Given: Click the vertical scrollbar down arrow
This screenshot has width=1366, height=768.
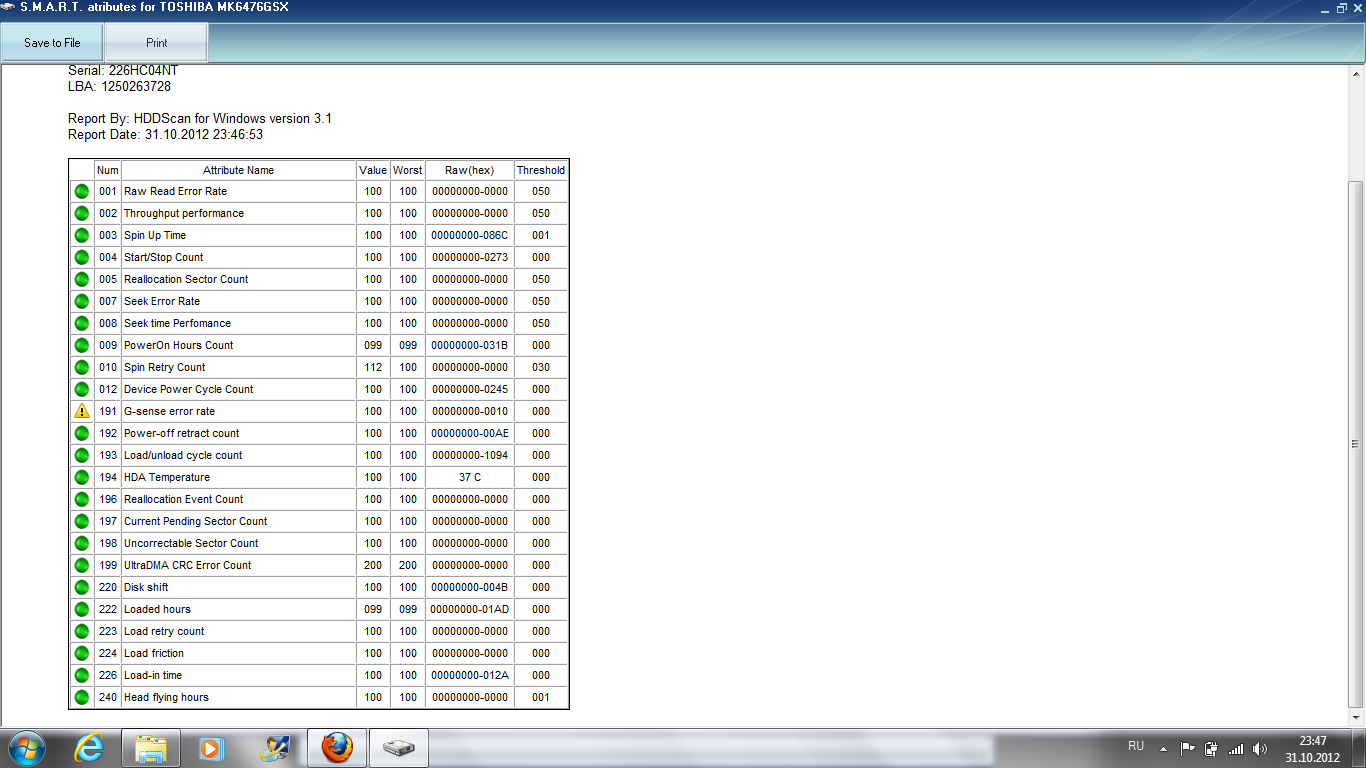Looking at the screenshot, I should pyautogui.click(x=1356, y=717).
